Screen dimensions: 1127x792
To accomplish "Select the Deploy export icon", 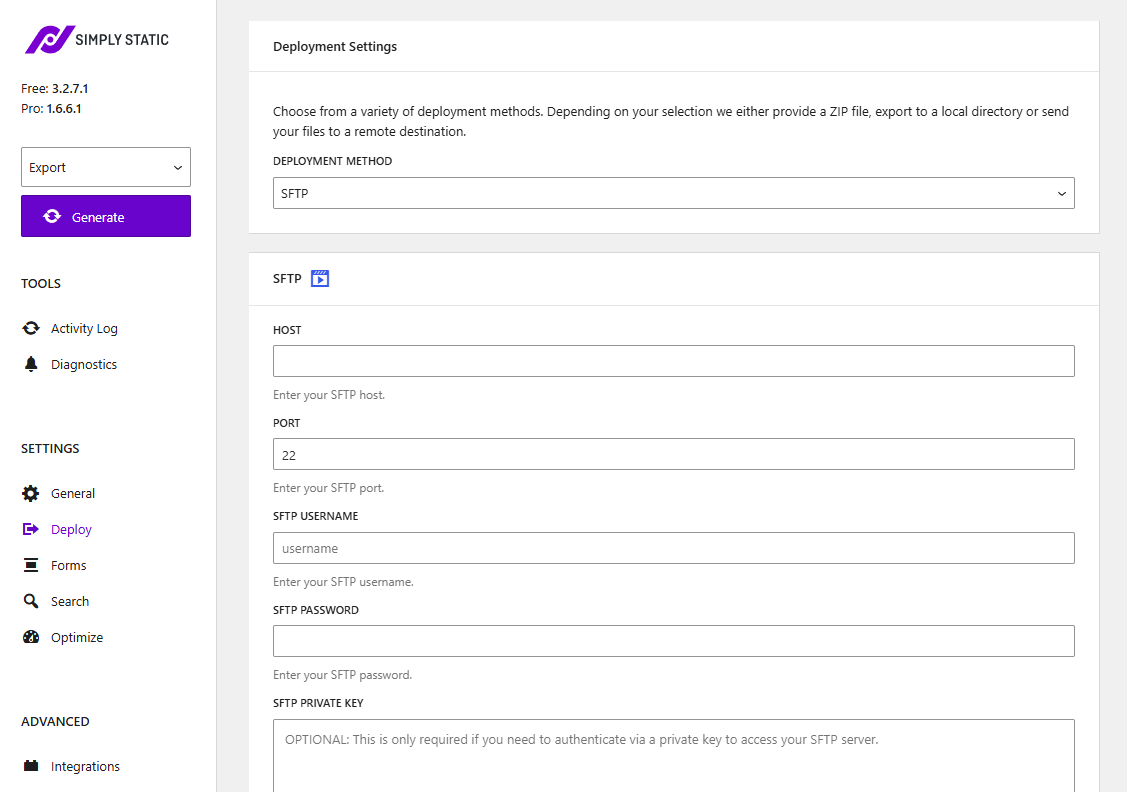I will click(29, 529).
